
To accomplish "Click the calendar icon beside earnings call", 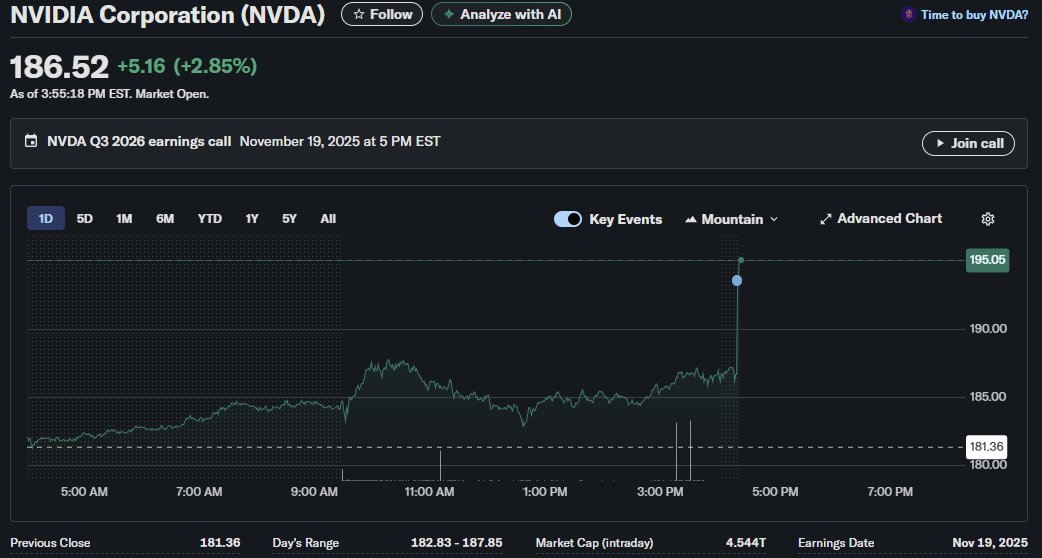I will [31, 141].
